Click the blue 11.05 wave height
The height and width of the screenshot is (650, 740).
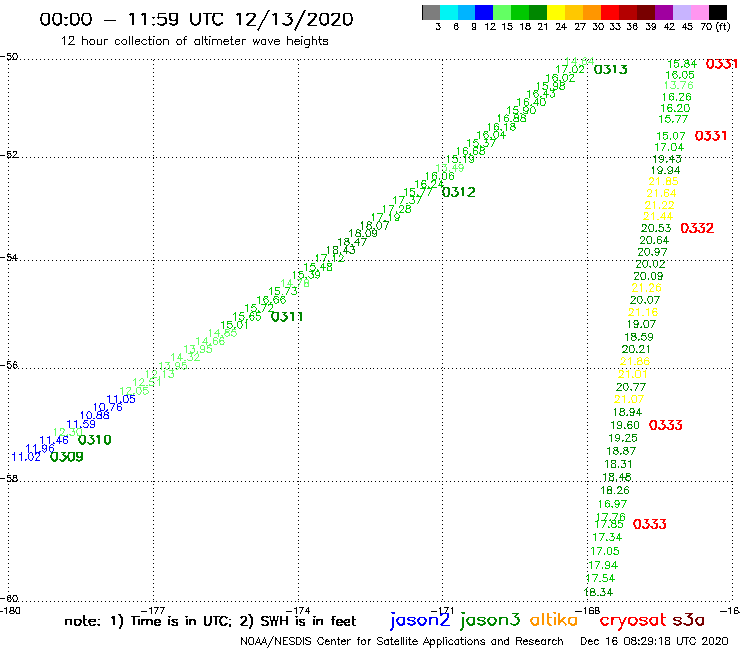121,399
